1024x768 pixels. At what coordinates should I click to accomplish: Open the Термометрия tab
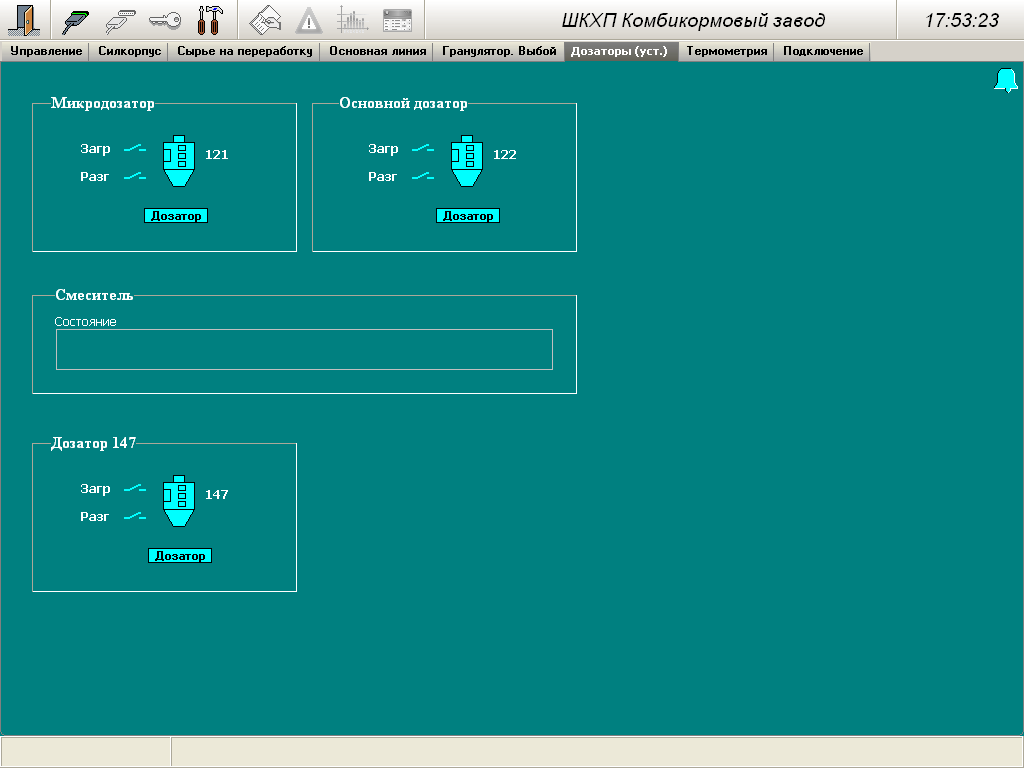[x=726, y=51]
